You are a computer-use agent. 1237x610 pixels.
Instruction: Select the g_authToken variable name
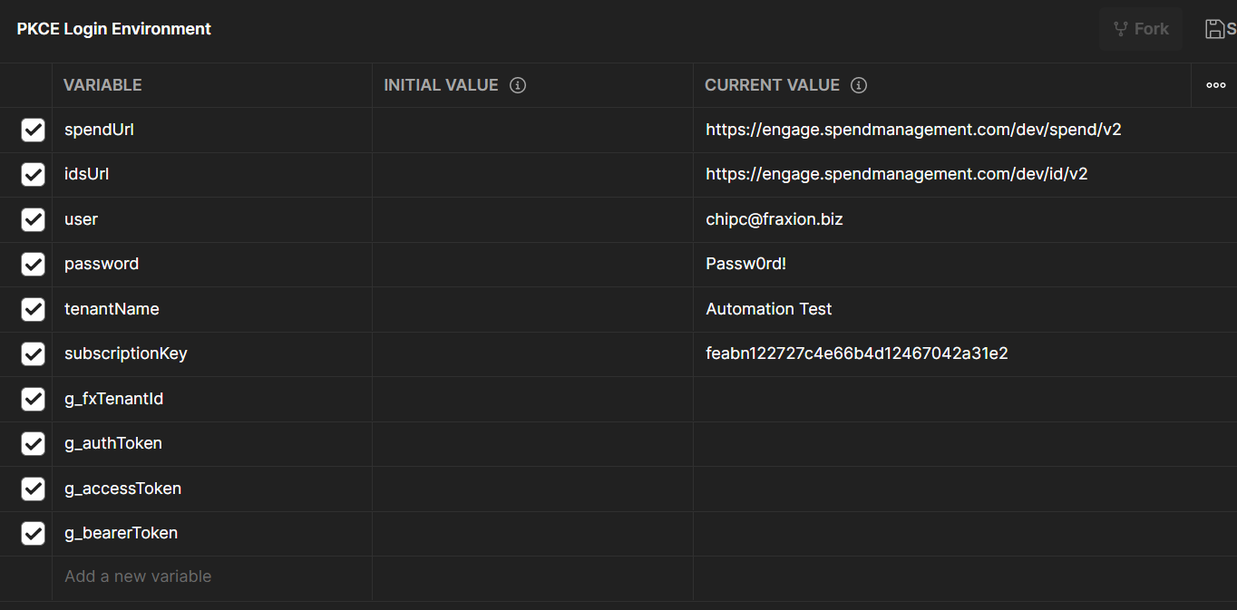click(x=113, y=443)
